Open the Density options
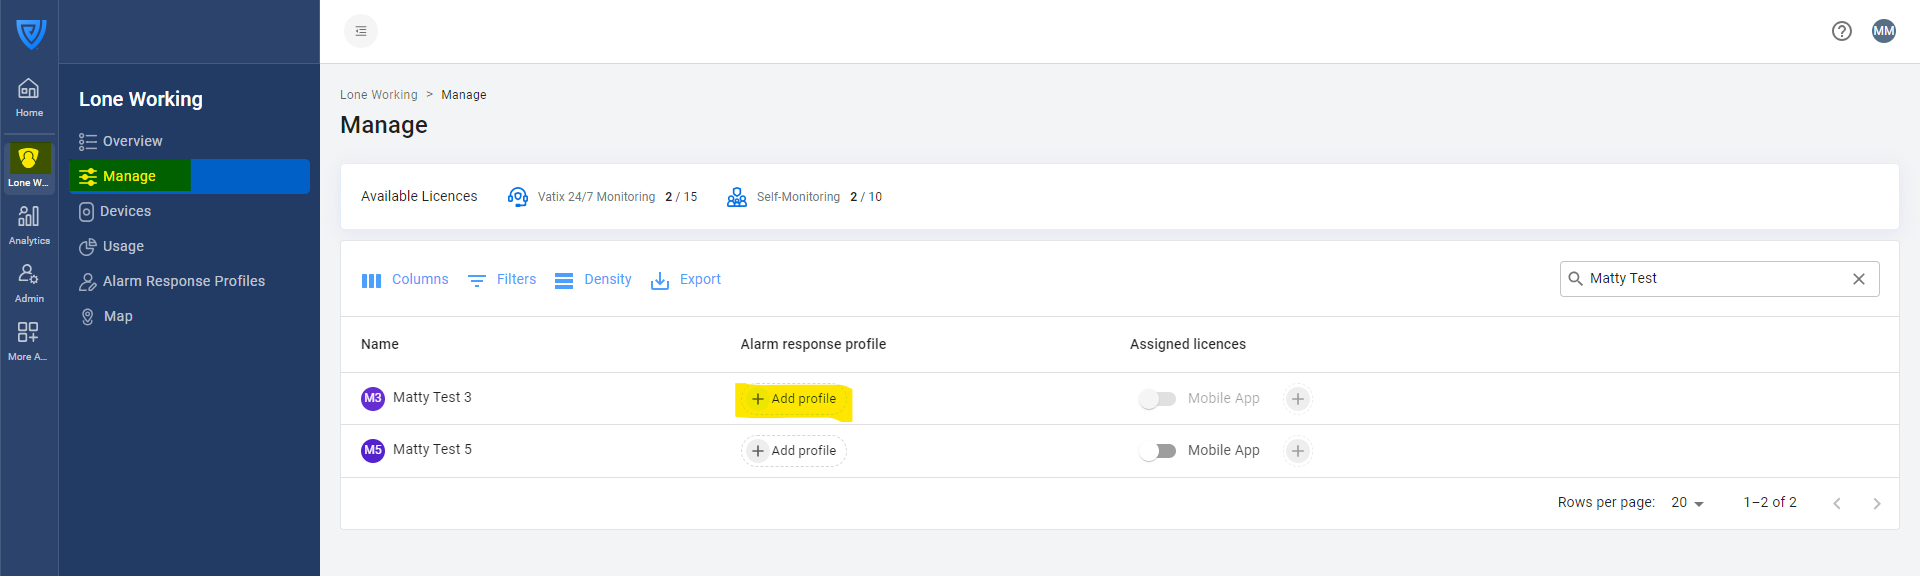This screenshot has height=576, width=1920. pyautogui.click(x=593, y=280)
